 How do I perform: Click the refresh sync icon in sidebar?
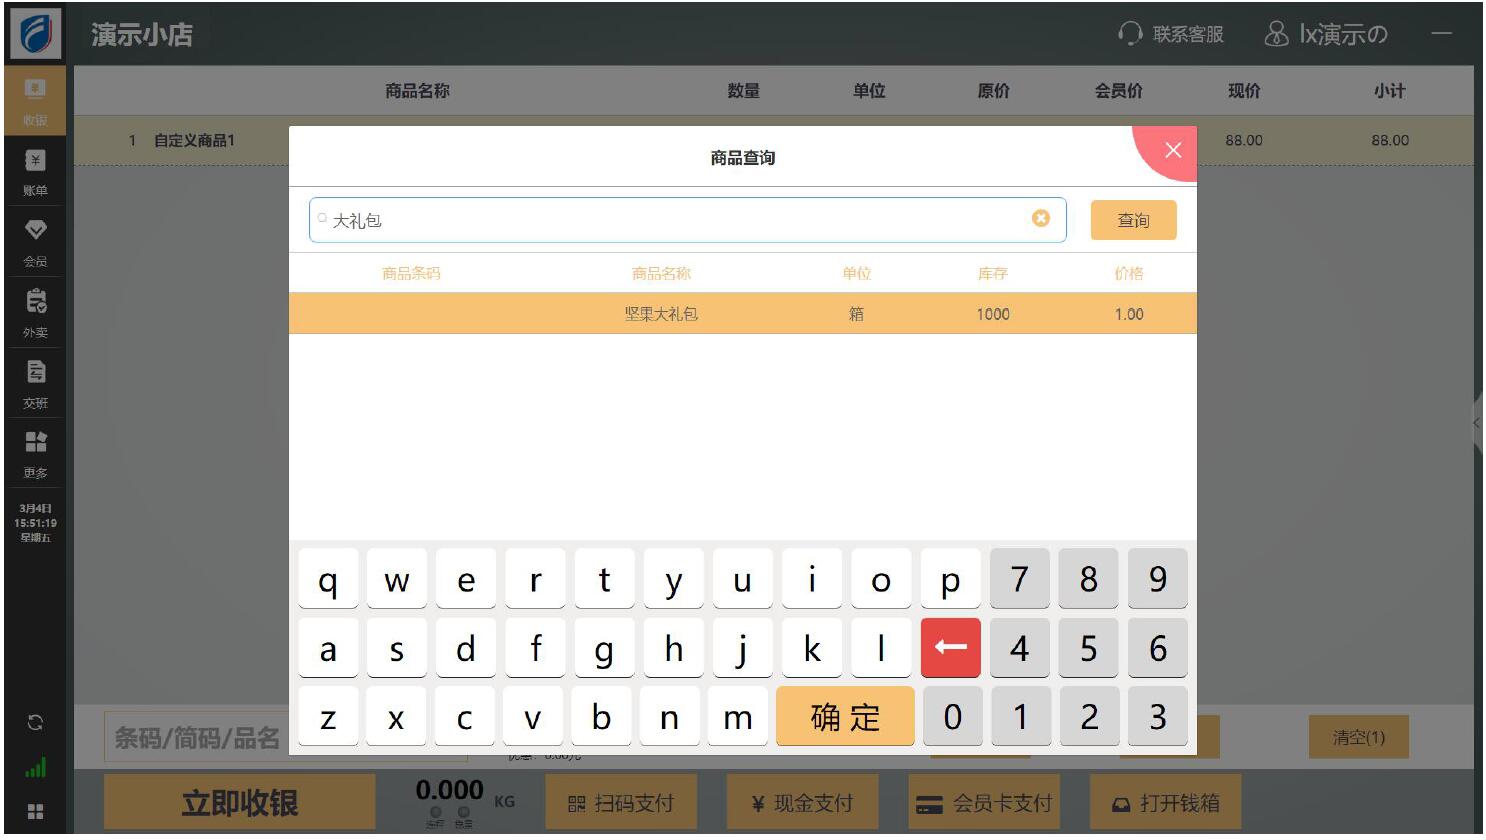pos(35,722)
